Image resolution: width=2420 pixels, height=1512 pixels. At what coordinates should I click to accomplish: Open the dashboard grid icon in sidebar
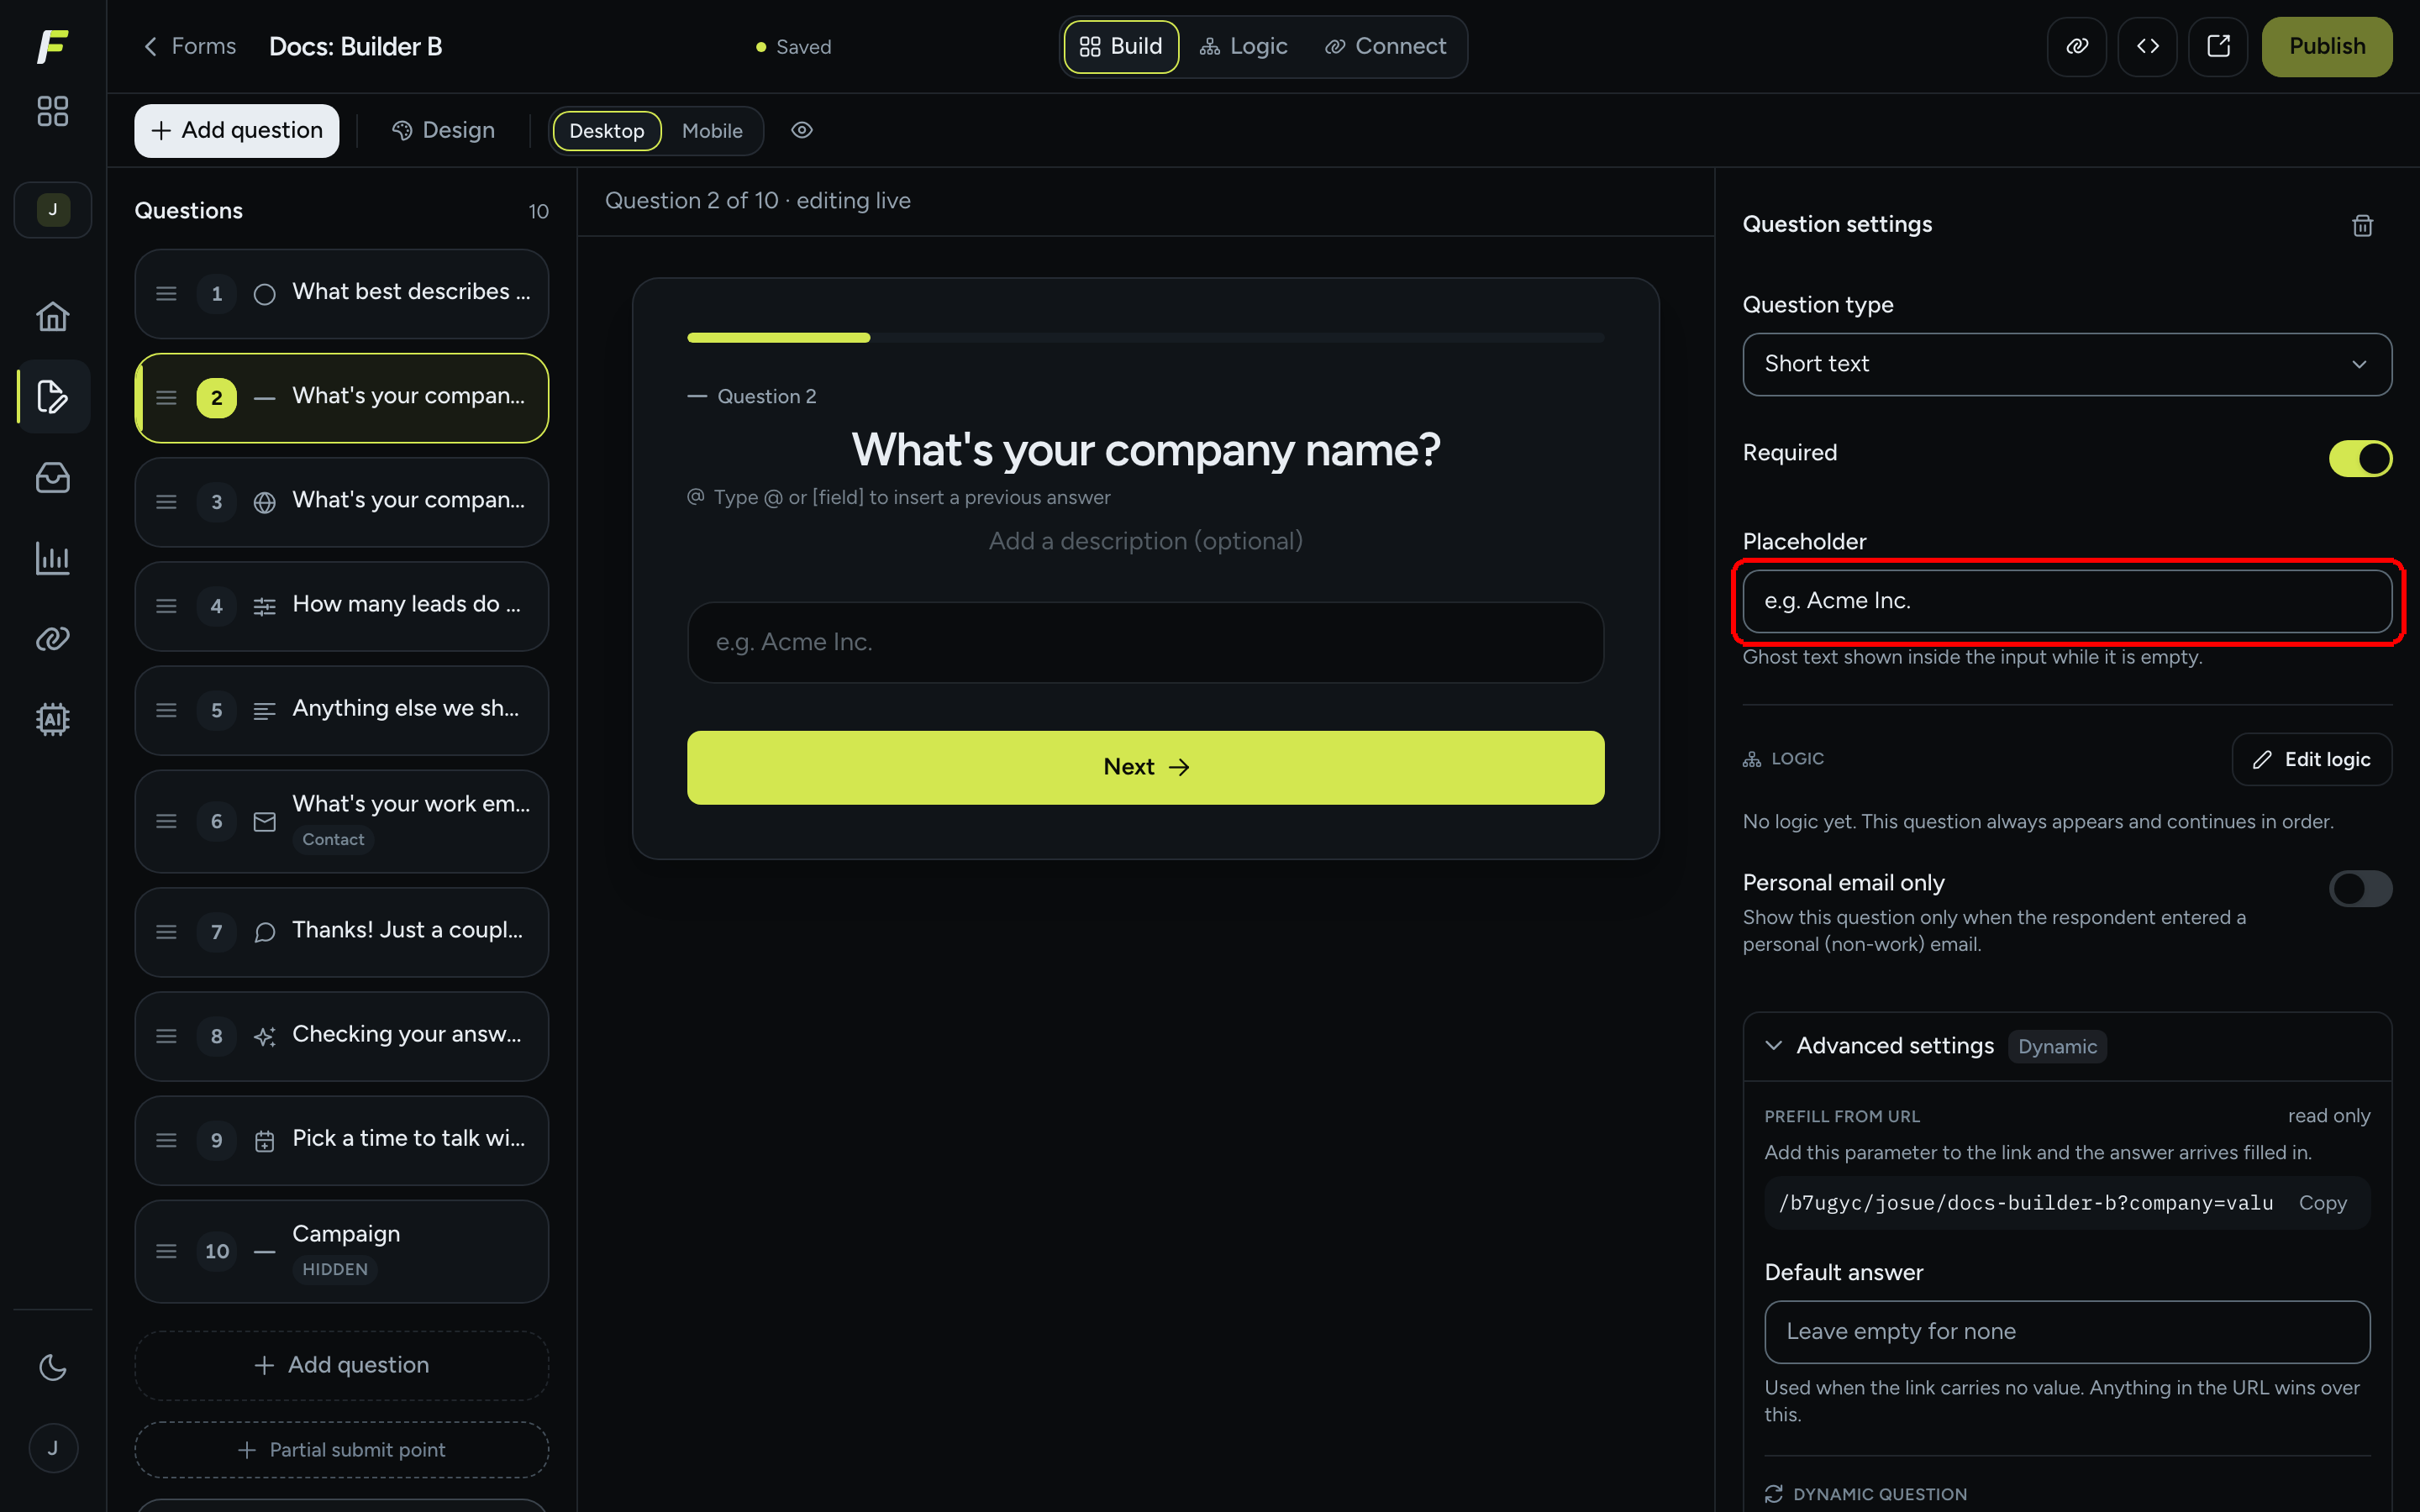click(x=52, y=111)
